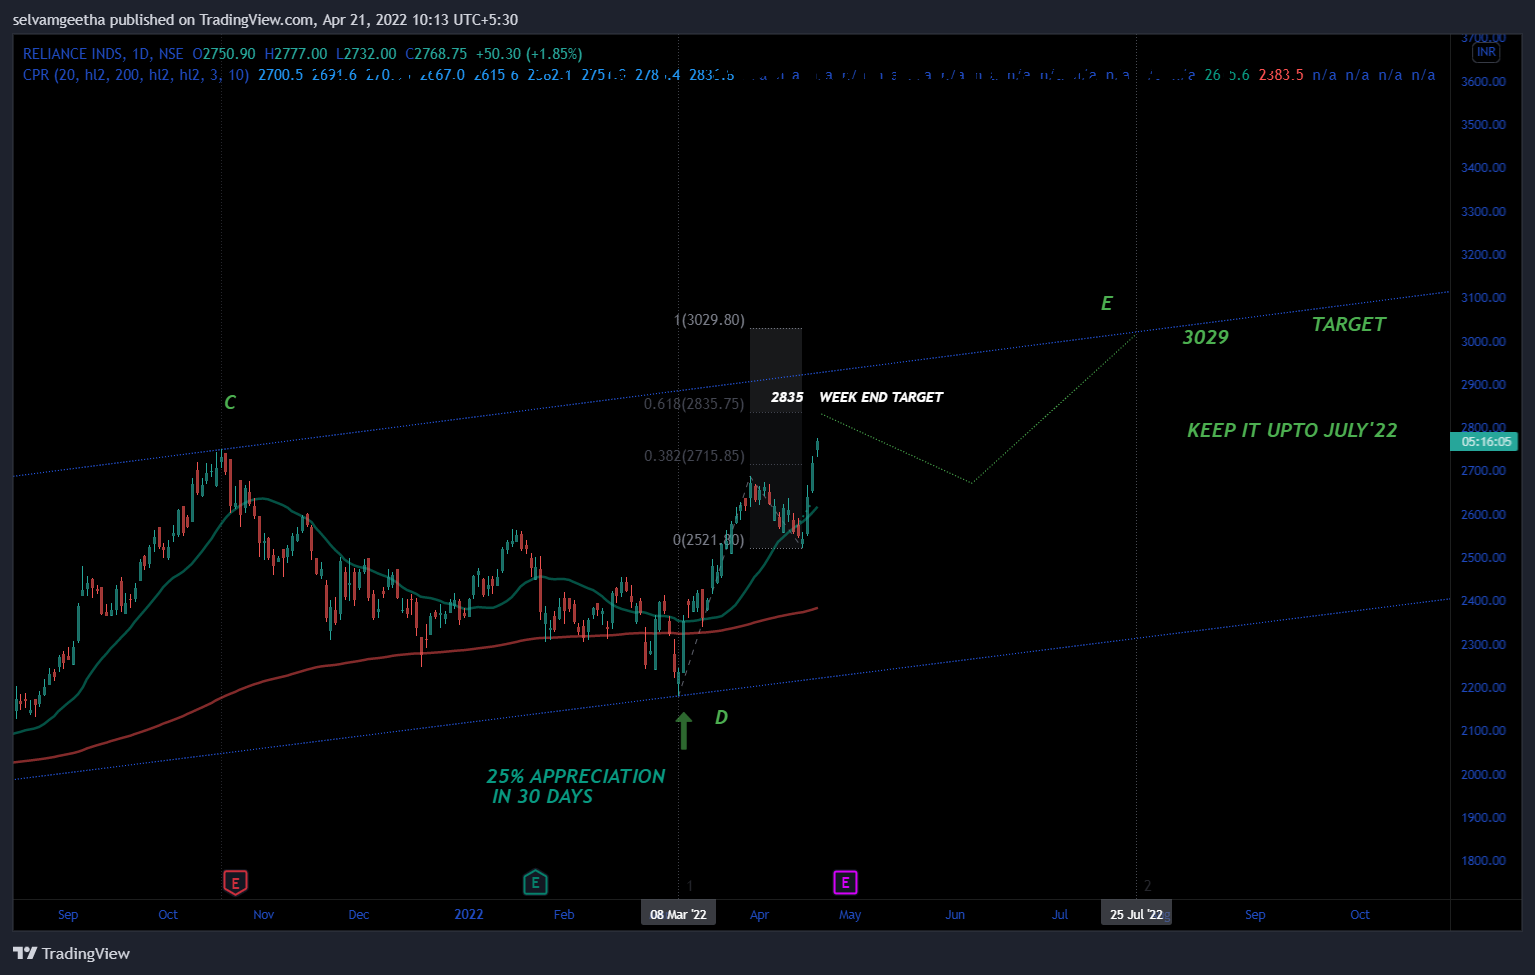Click the low value L2732.00
Screen dimensions: 1535x975
tap(366, 54)
